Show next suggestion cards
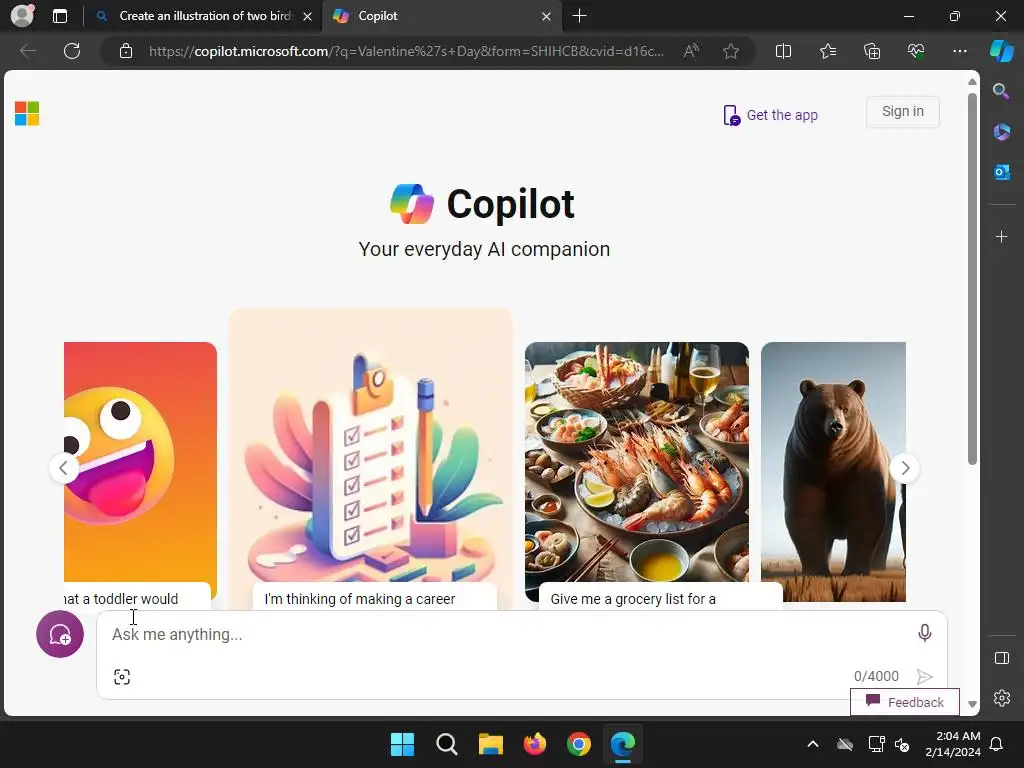 click(905, 468)
